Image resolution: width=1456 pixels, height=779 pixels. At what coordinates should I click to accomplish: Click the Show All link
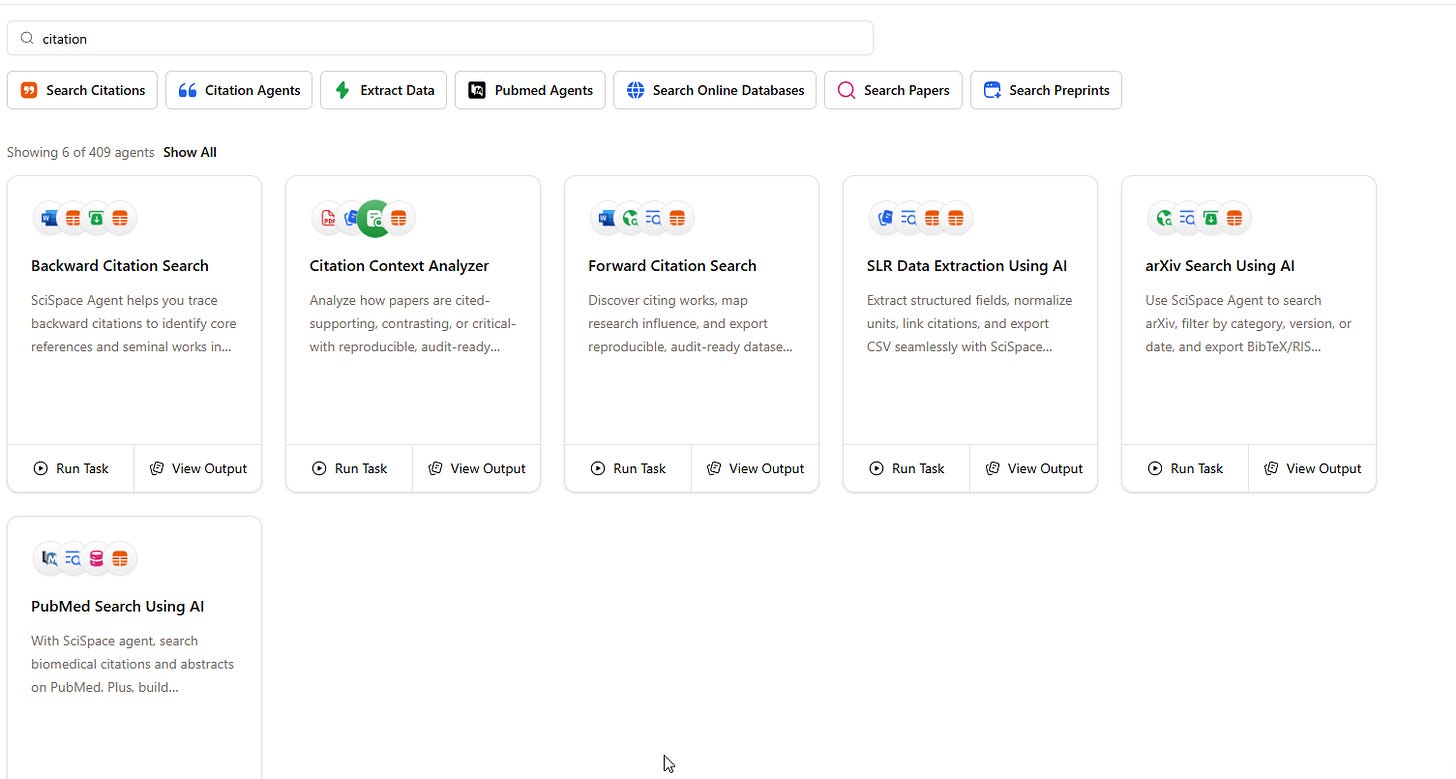coord(190,152)
